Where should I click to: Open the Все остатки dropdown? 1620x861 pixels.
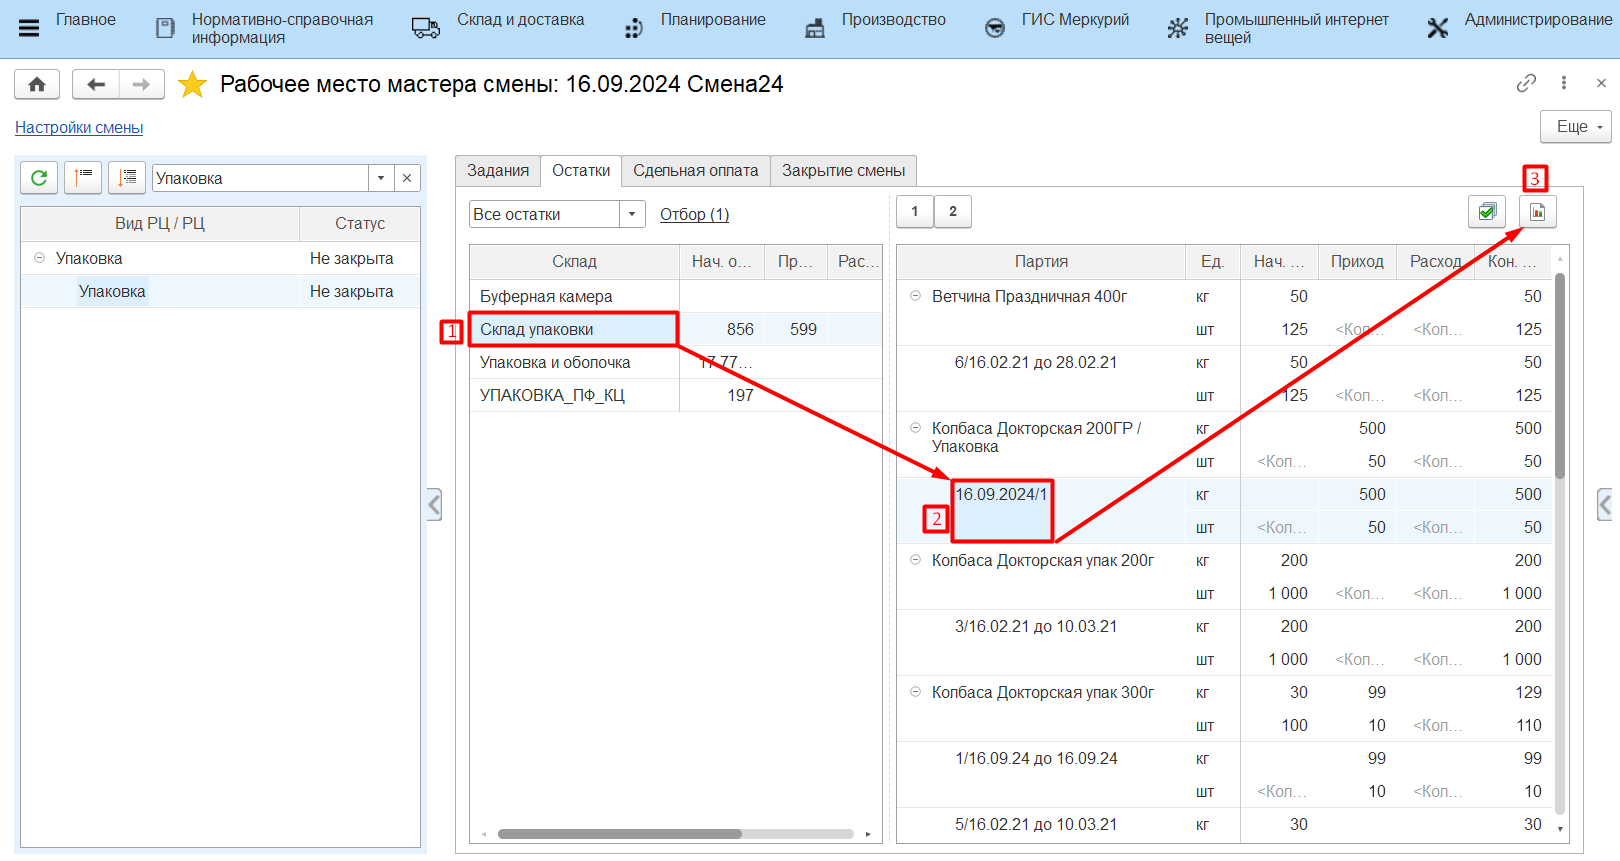pyautogui.click(x=632, y=214)
